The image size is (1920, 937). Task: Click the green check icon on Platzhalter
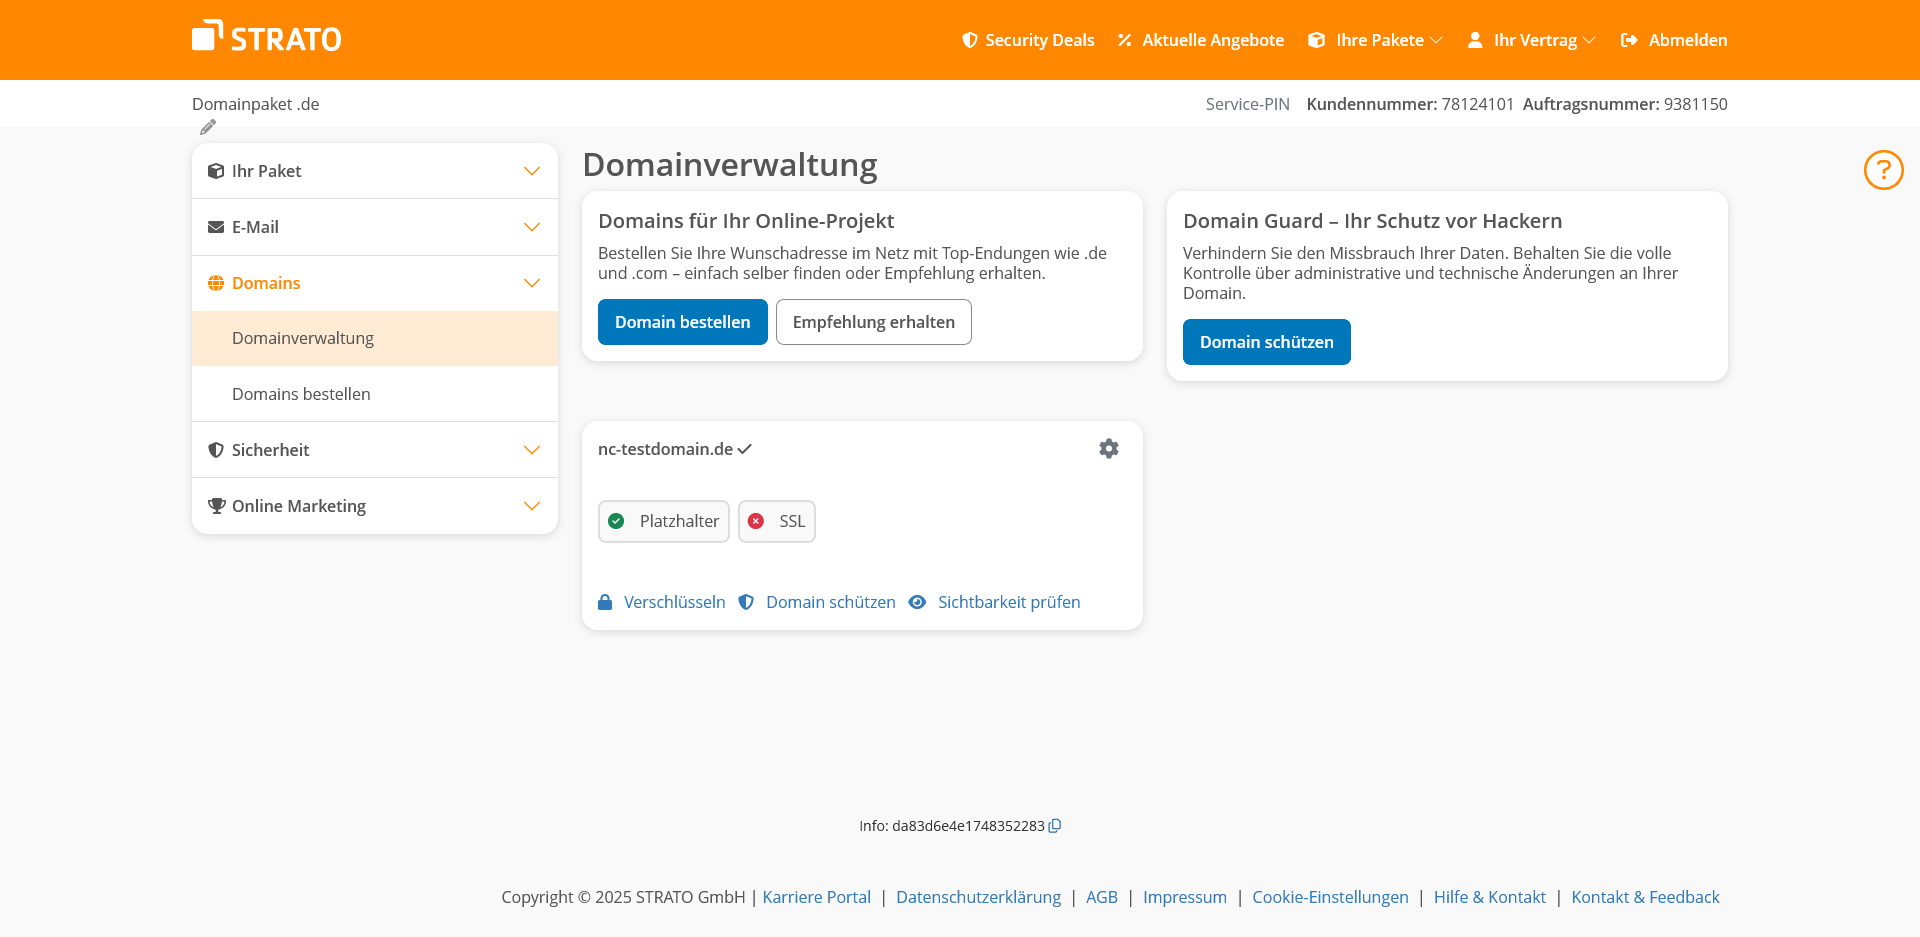click(617, 521)
